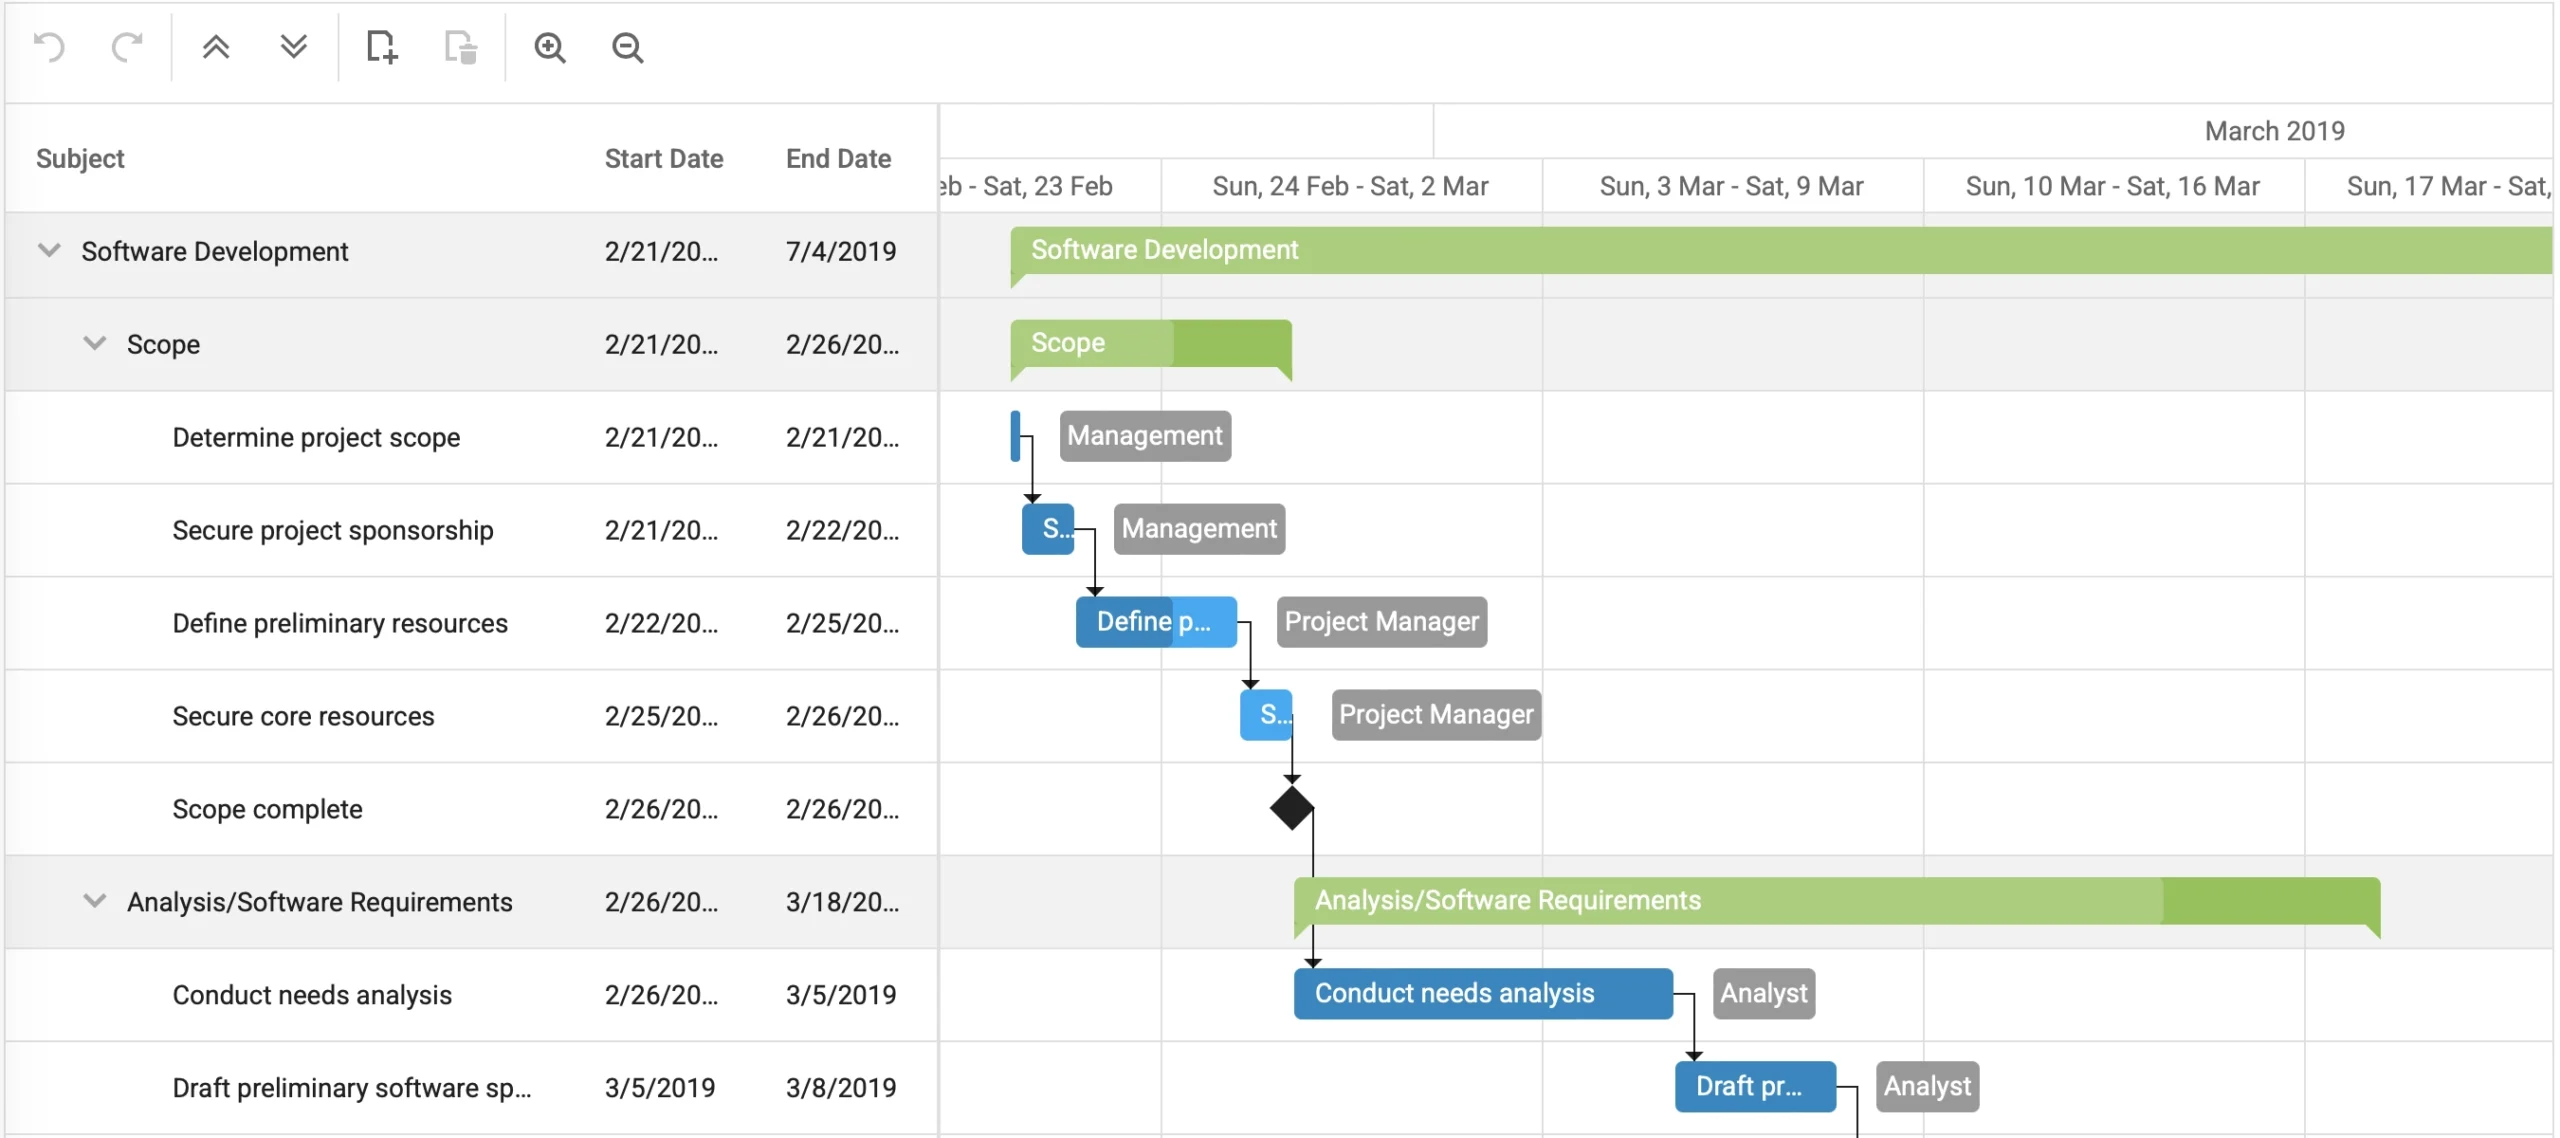Image resolution: width=2560 pixels, height=1138 pixels.
Task: Click the Subject column header
Action: pyautogui.click(x=80, y=157)
